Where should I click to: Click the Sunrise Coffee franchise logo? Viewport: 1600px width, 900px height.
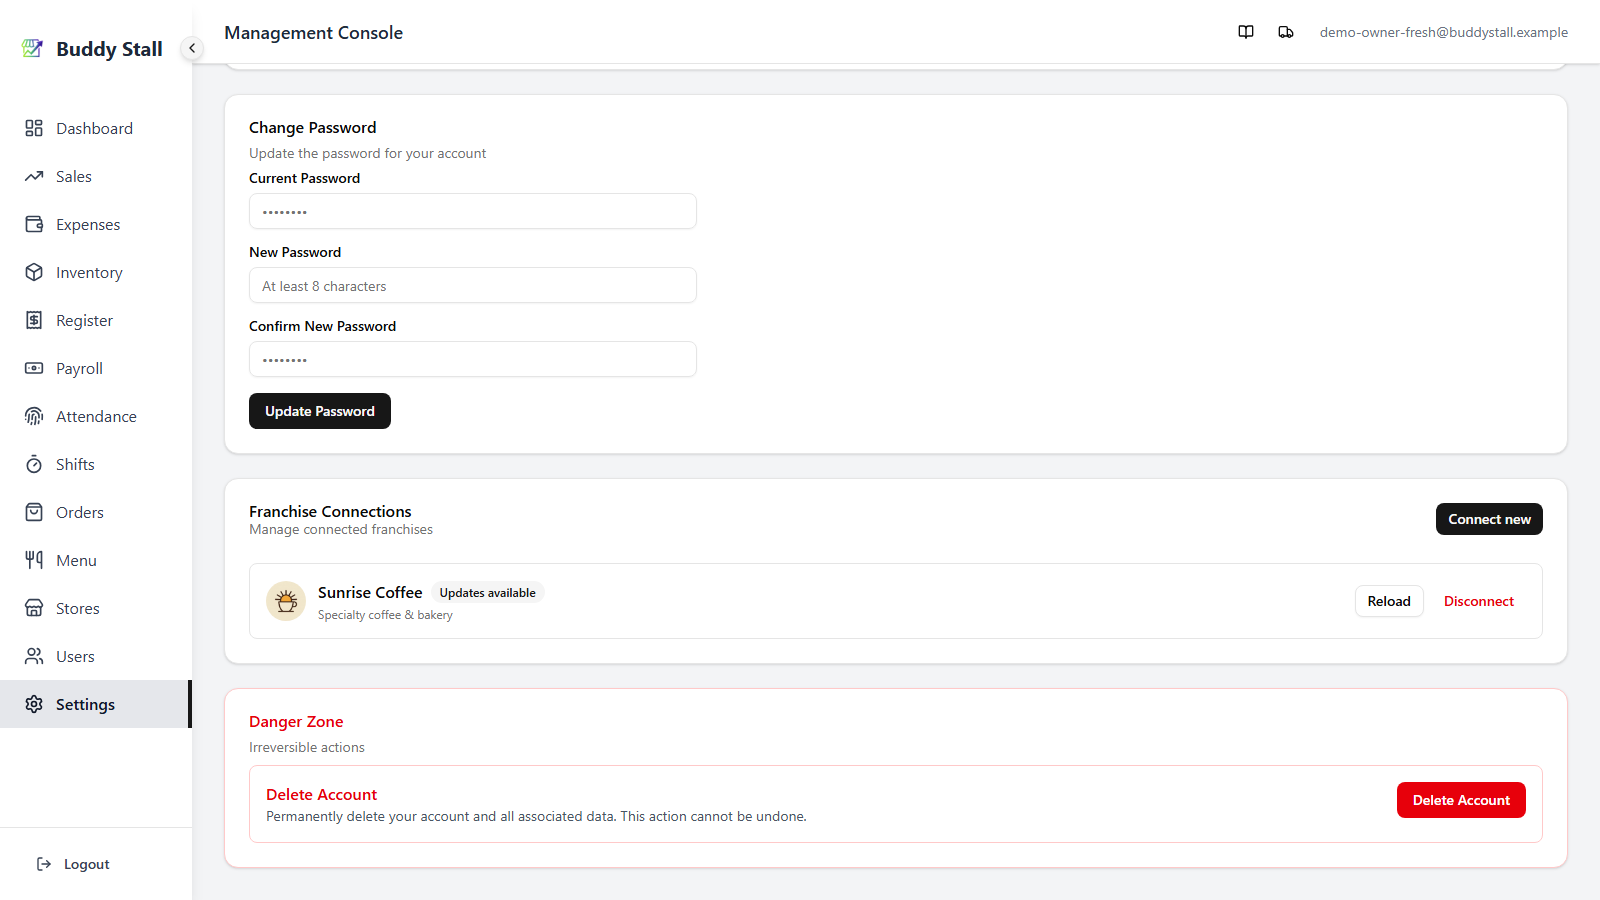click(286, 601)
